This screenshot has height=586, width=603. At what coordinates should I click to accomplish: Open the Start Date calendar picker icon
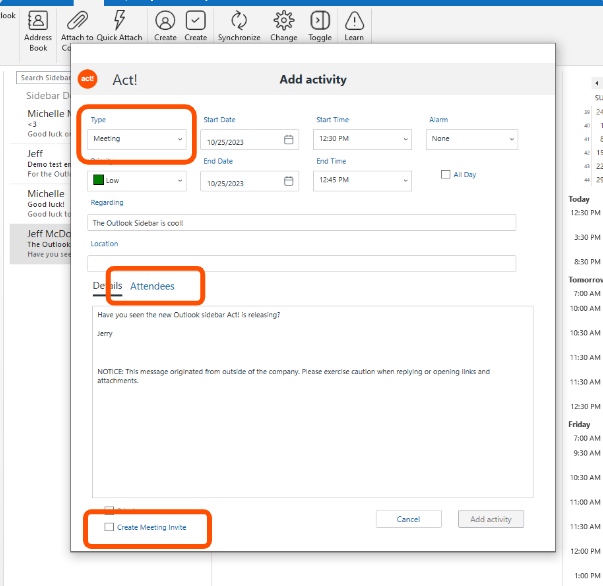[x=288, y=139]
